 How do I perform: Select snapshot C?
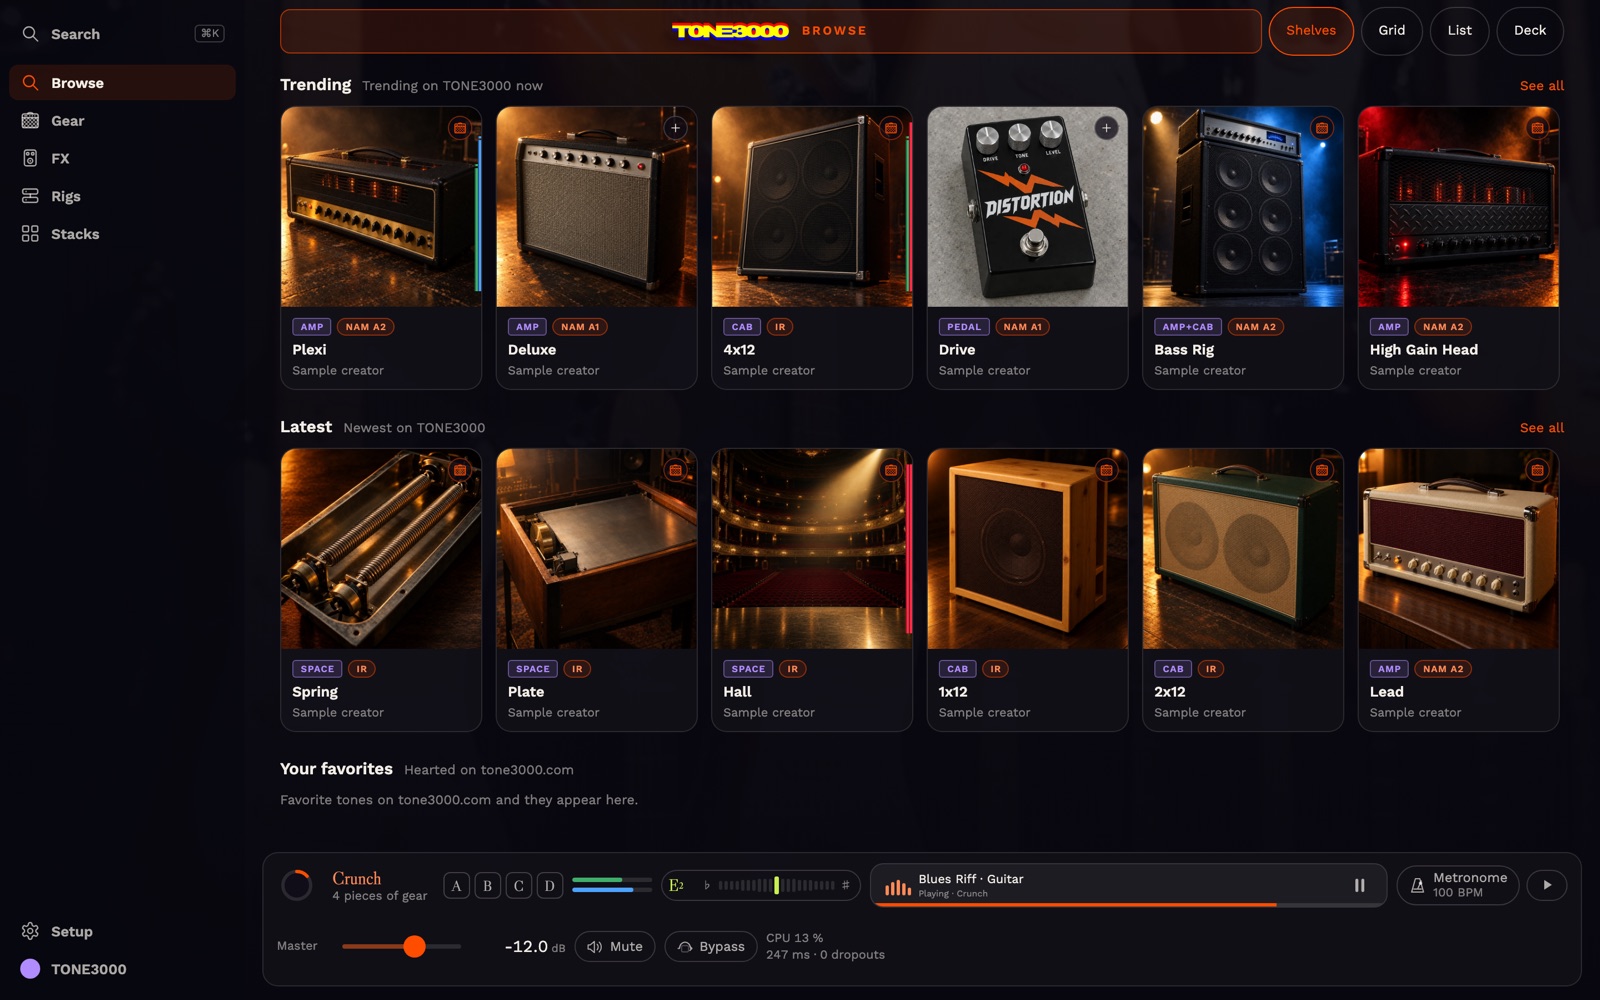point(519,886)
